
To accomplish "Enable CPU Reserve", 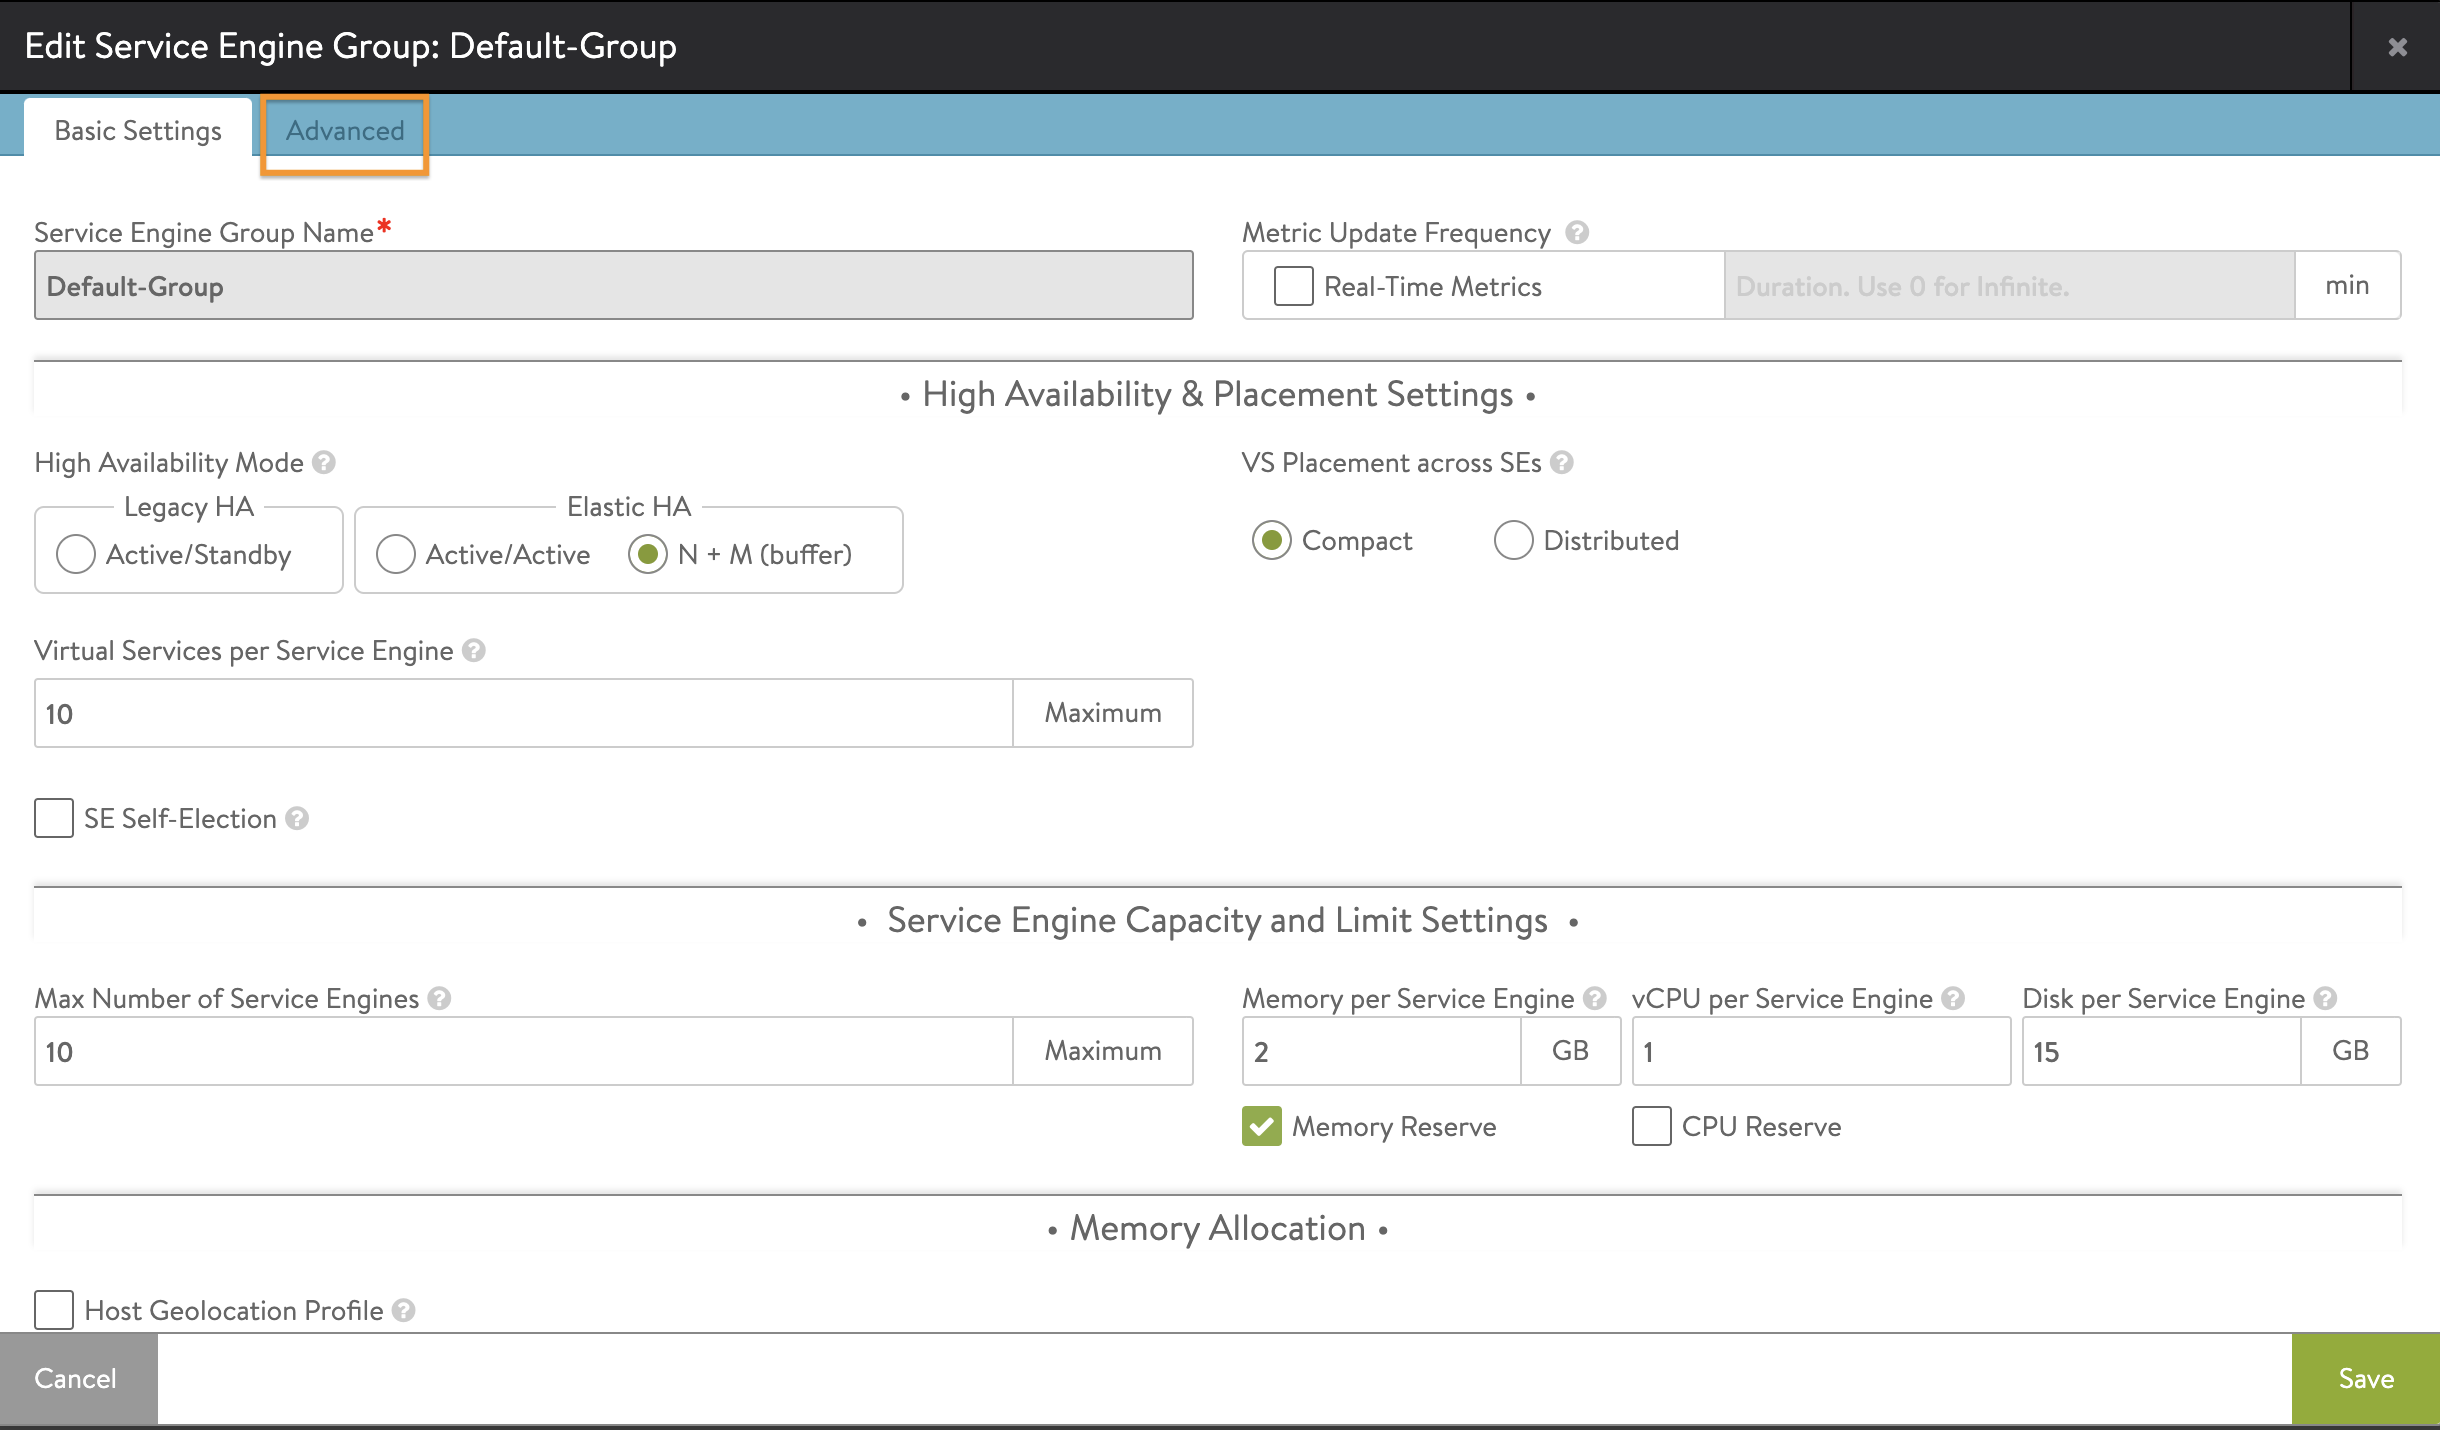I will tap(1652, 1126).
